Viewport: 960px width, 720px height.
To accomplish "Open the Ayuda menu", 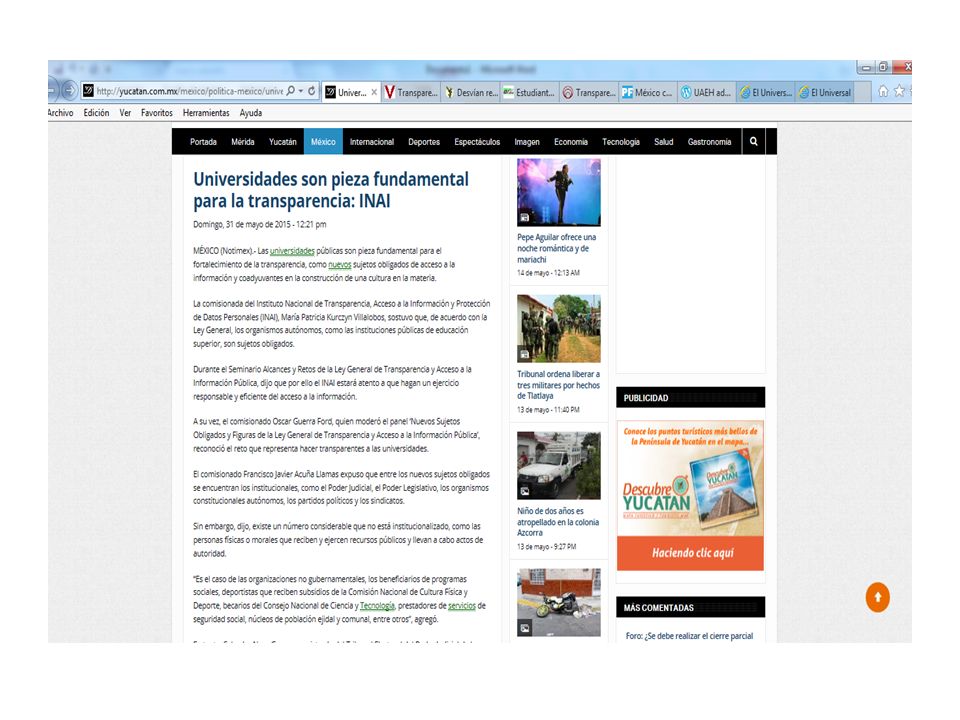I will pyautogui.click(x=250, y=113).
